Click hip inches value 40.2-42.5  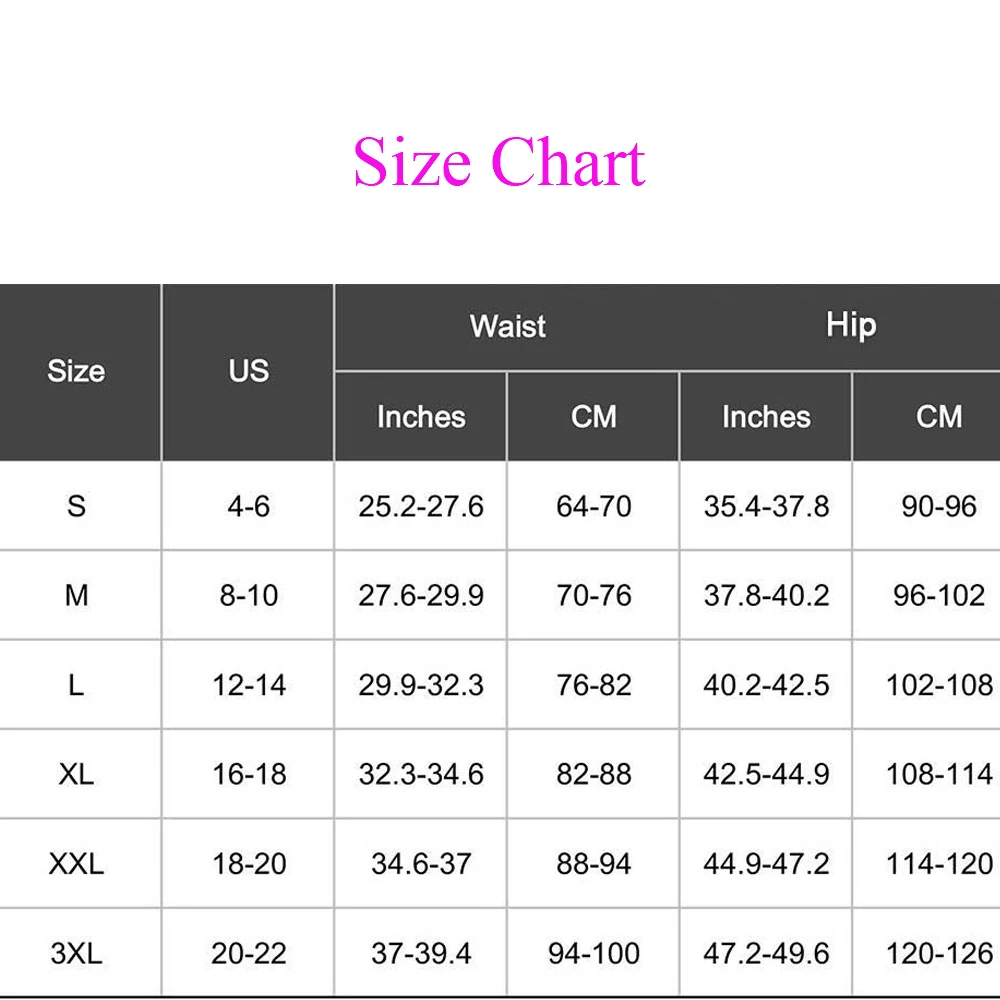pos(766,685)
